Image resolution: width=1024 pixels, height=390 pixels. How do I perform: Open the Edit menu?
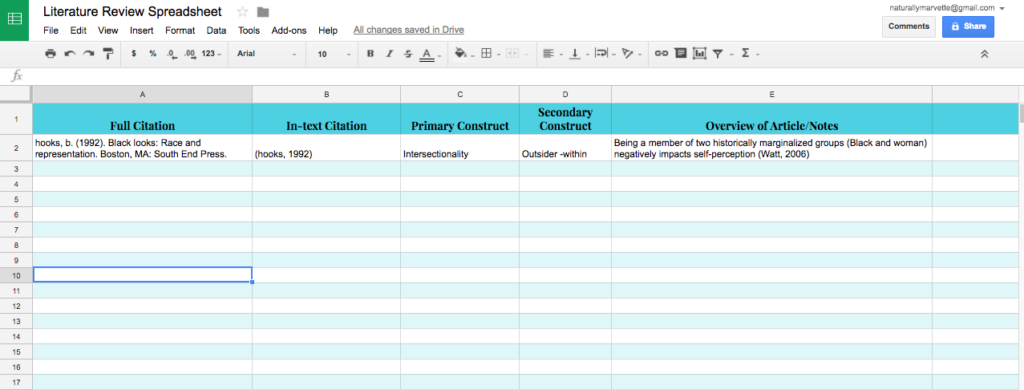click(78, 30)
